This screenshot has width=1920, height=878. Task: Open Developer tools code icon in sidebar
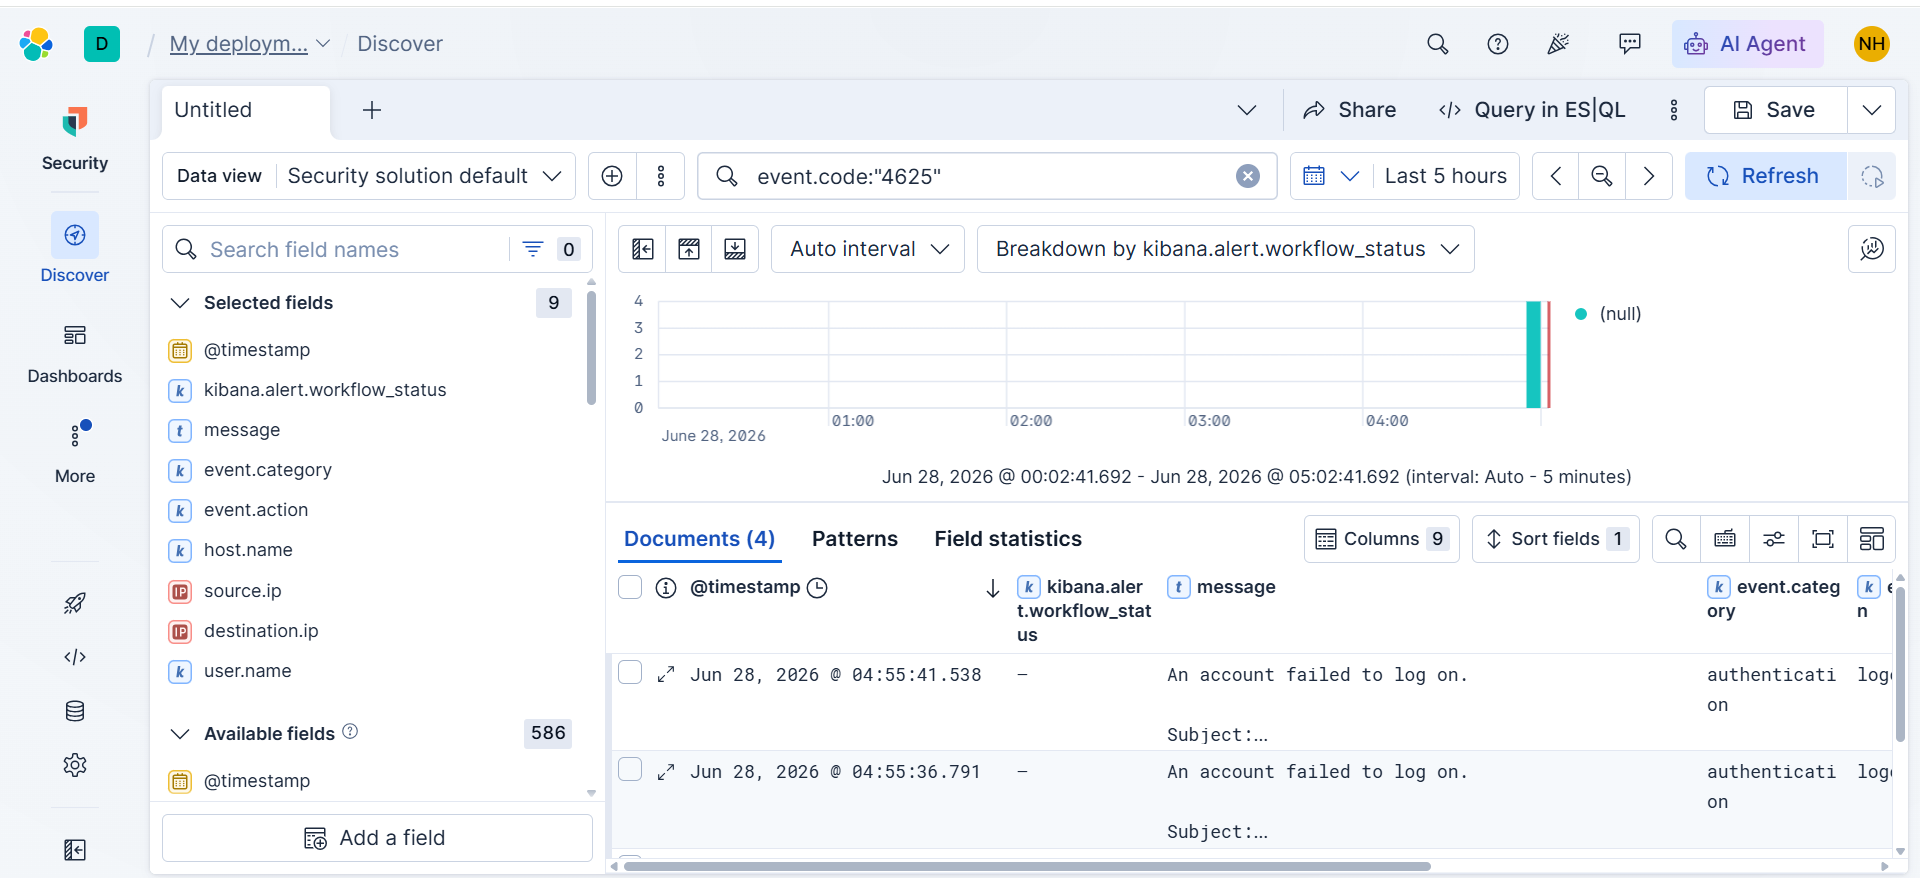(x=75, y=657)
